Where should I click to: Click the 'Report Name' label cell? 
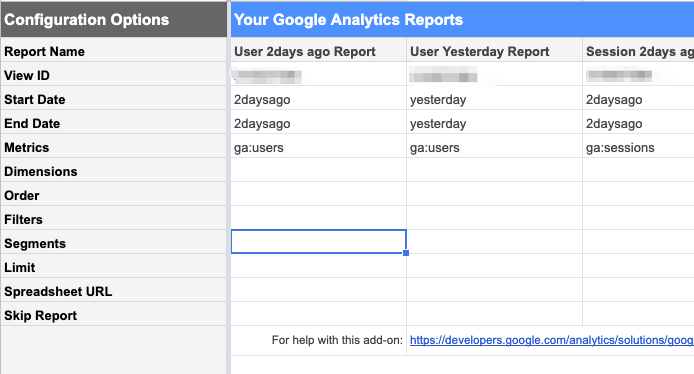114,51
